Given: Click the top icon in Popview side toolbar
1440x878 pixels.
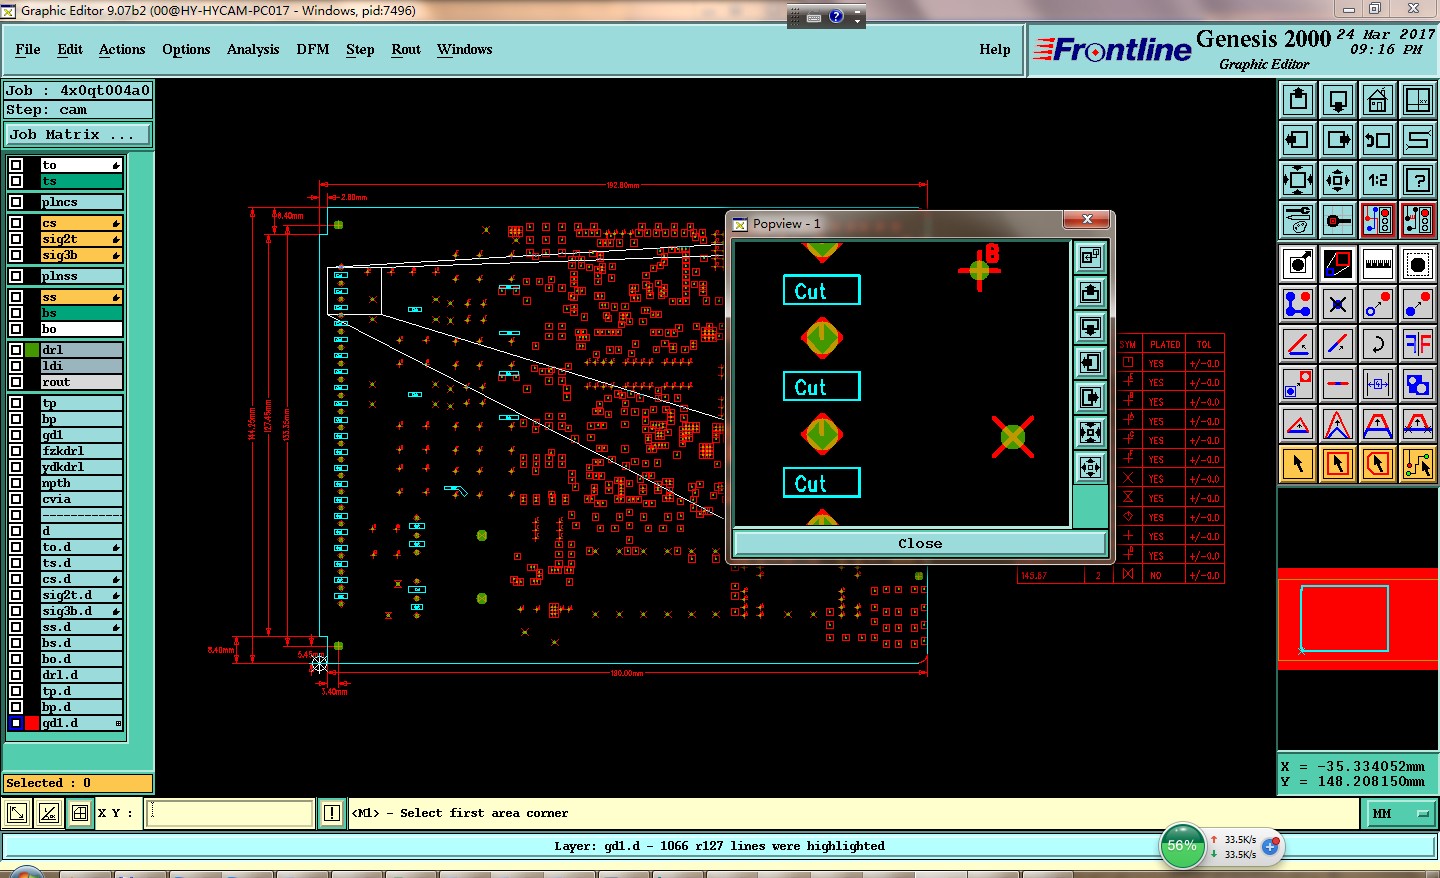Looking at the screenshot, I should (1090, 257).
